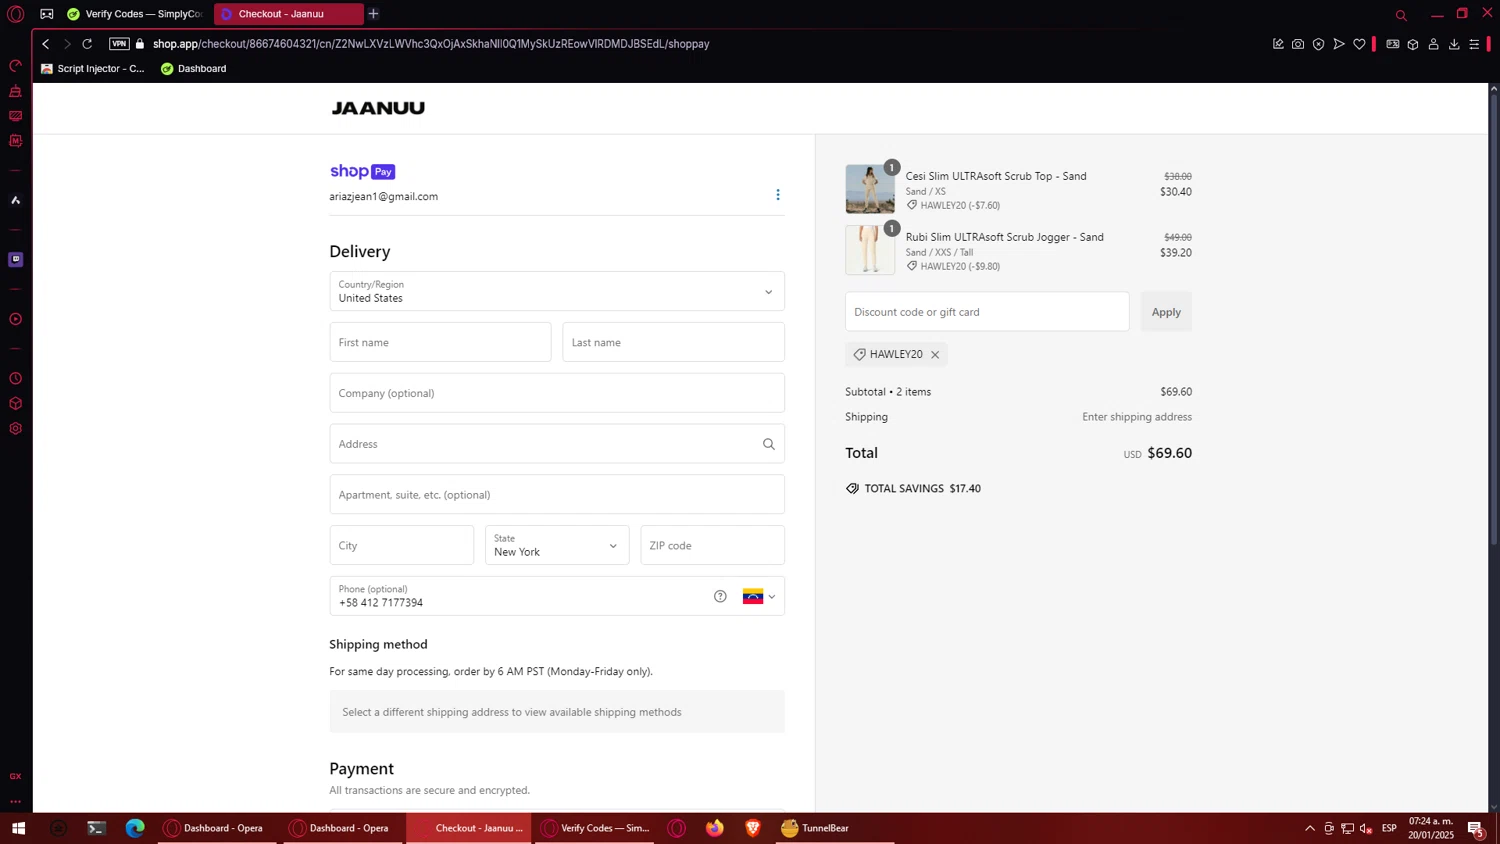1500x844 pixels.
Task: Open the address search magnifier icon
Action: (x=769, y=444)
